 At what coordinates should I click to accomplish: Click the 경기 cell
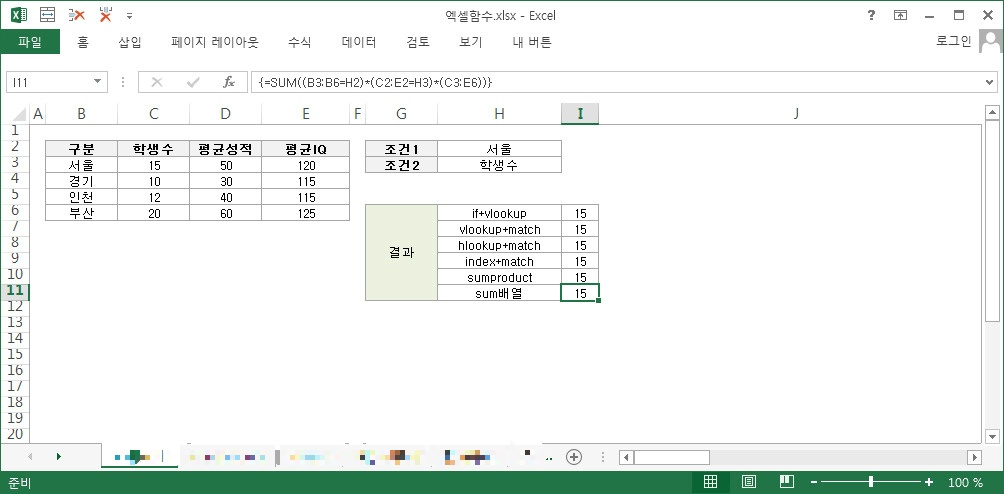[x=81, y=181]
